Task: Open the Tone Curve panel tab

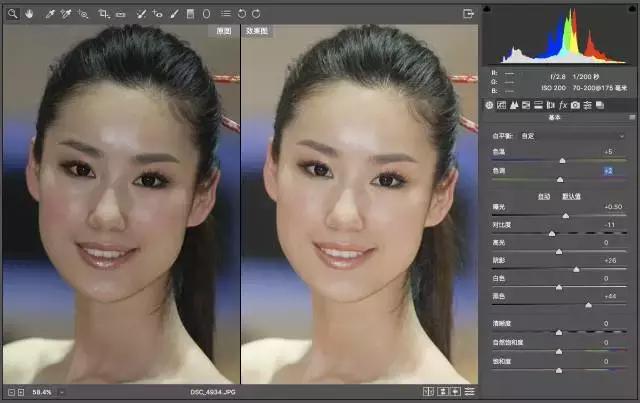Action: tap(501, 105)
